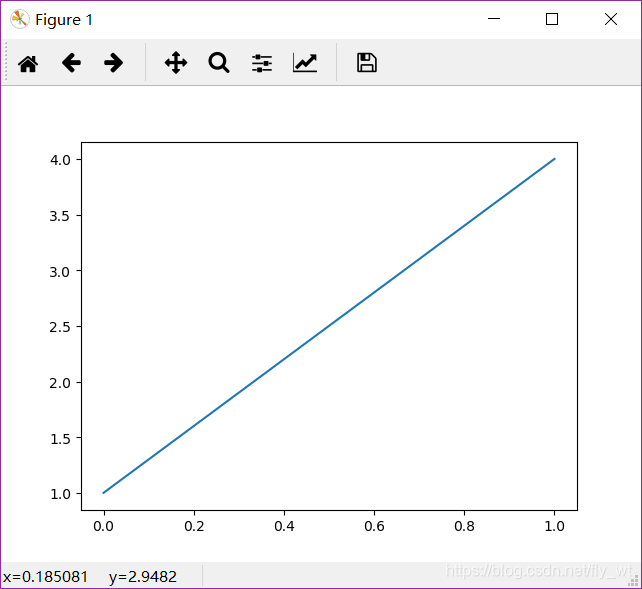This screenshot has width=642, height=589.
Task: Go back to the previous view
Action: point(71,63)
